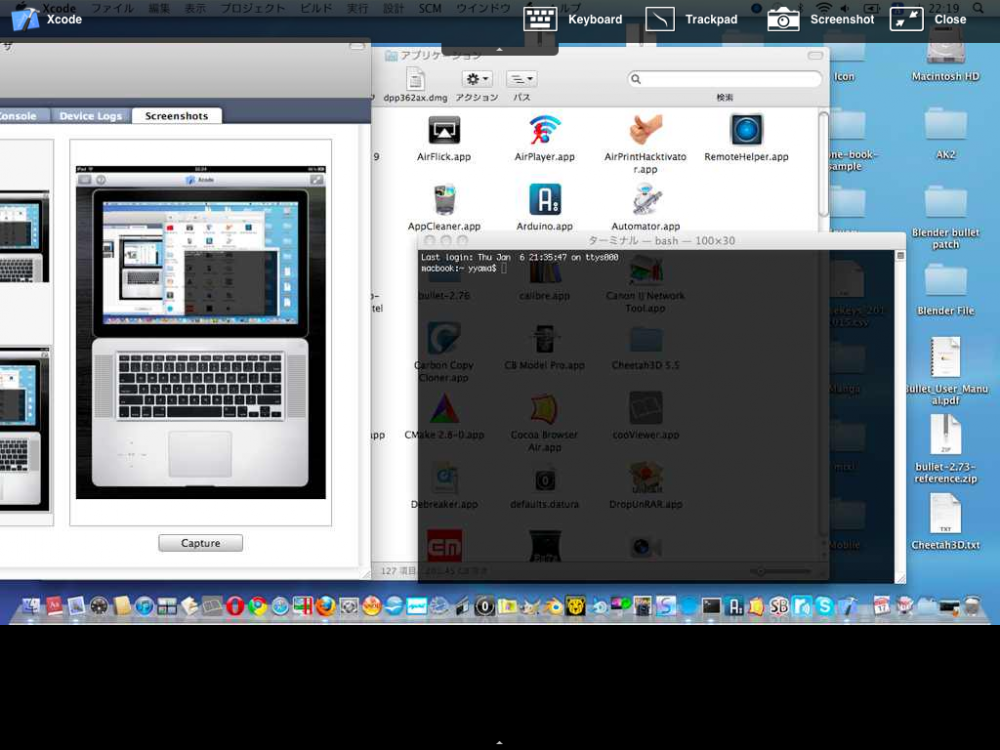Switch to Trackpad mode
1000x750 pixels.
(x=691, y=19)
